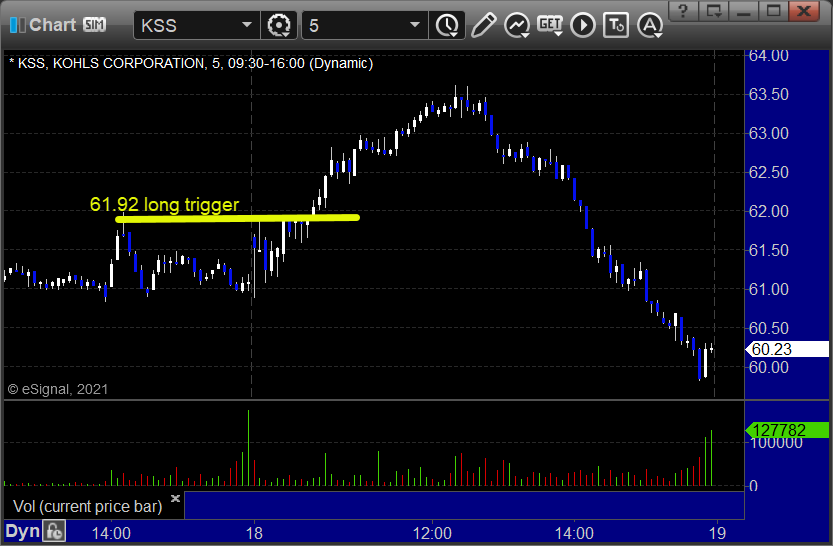The height and width of the screenshot is (546, 833).
Task: Open the window options dropdown icon
Action: click(x=713, y=11)
